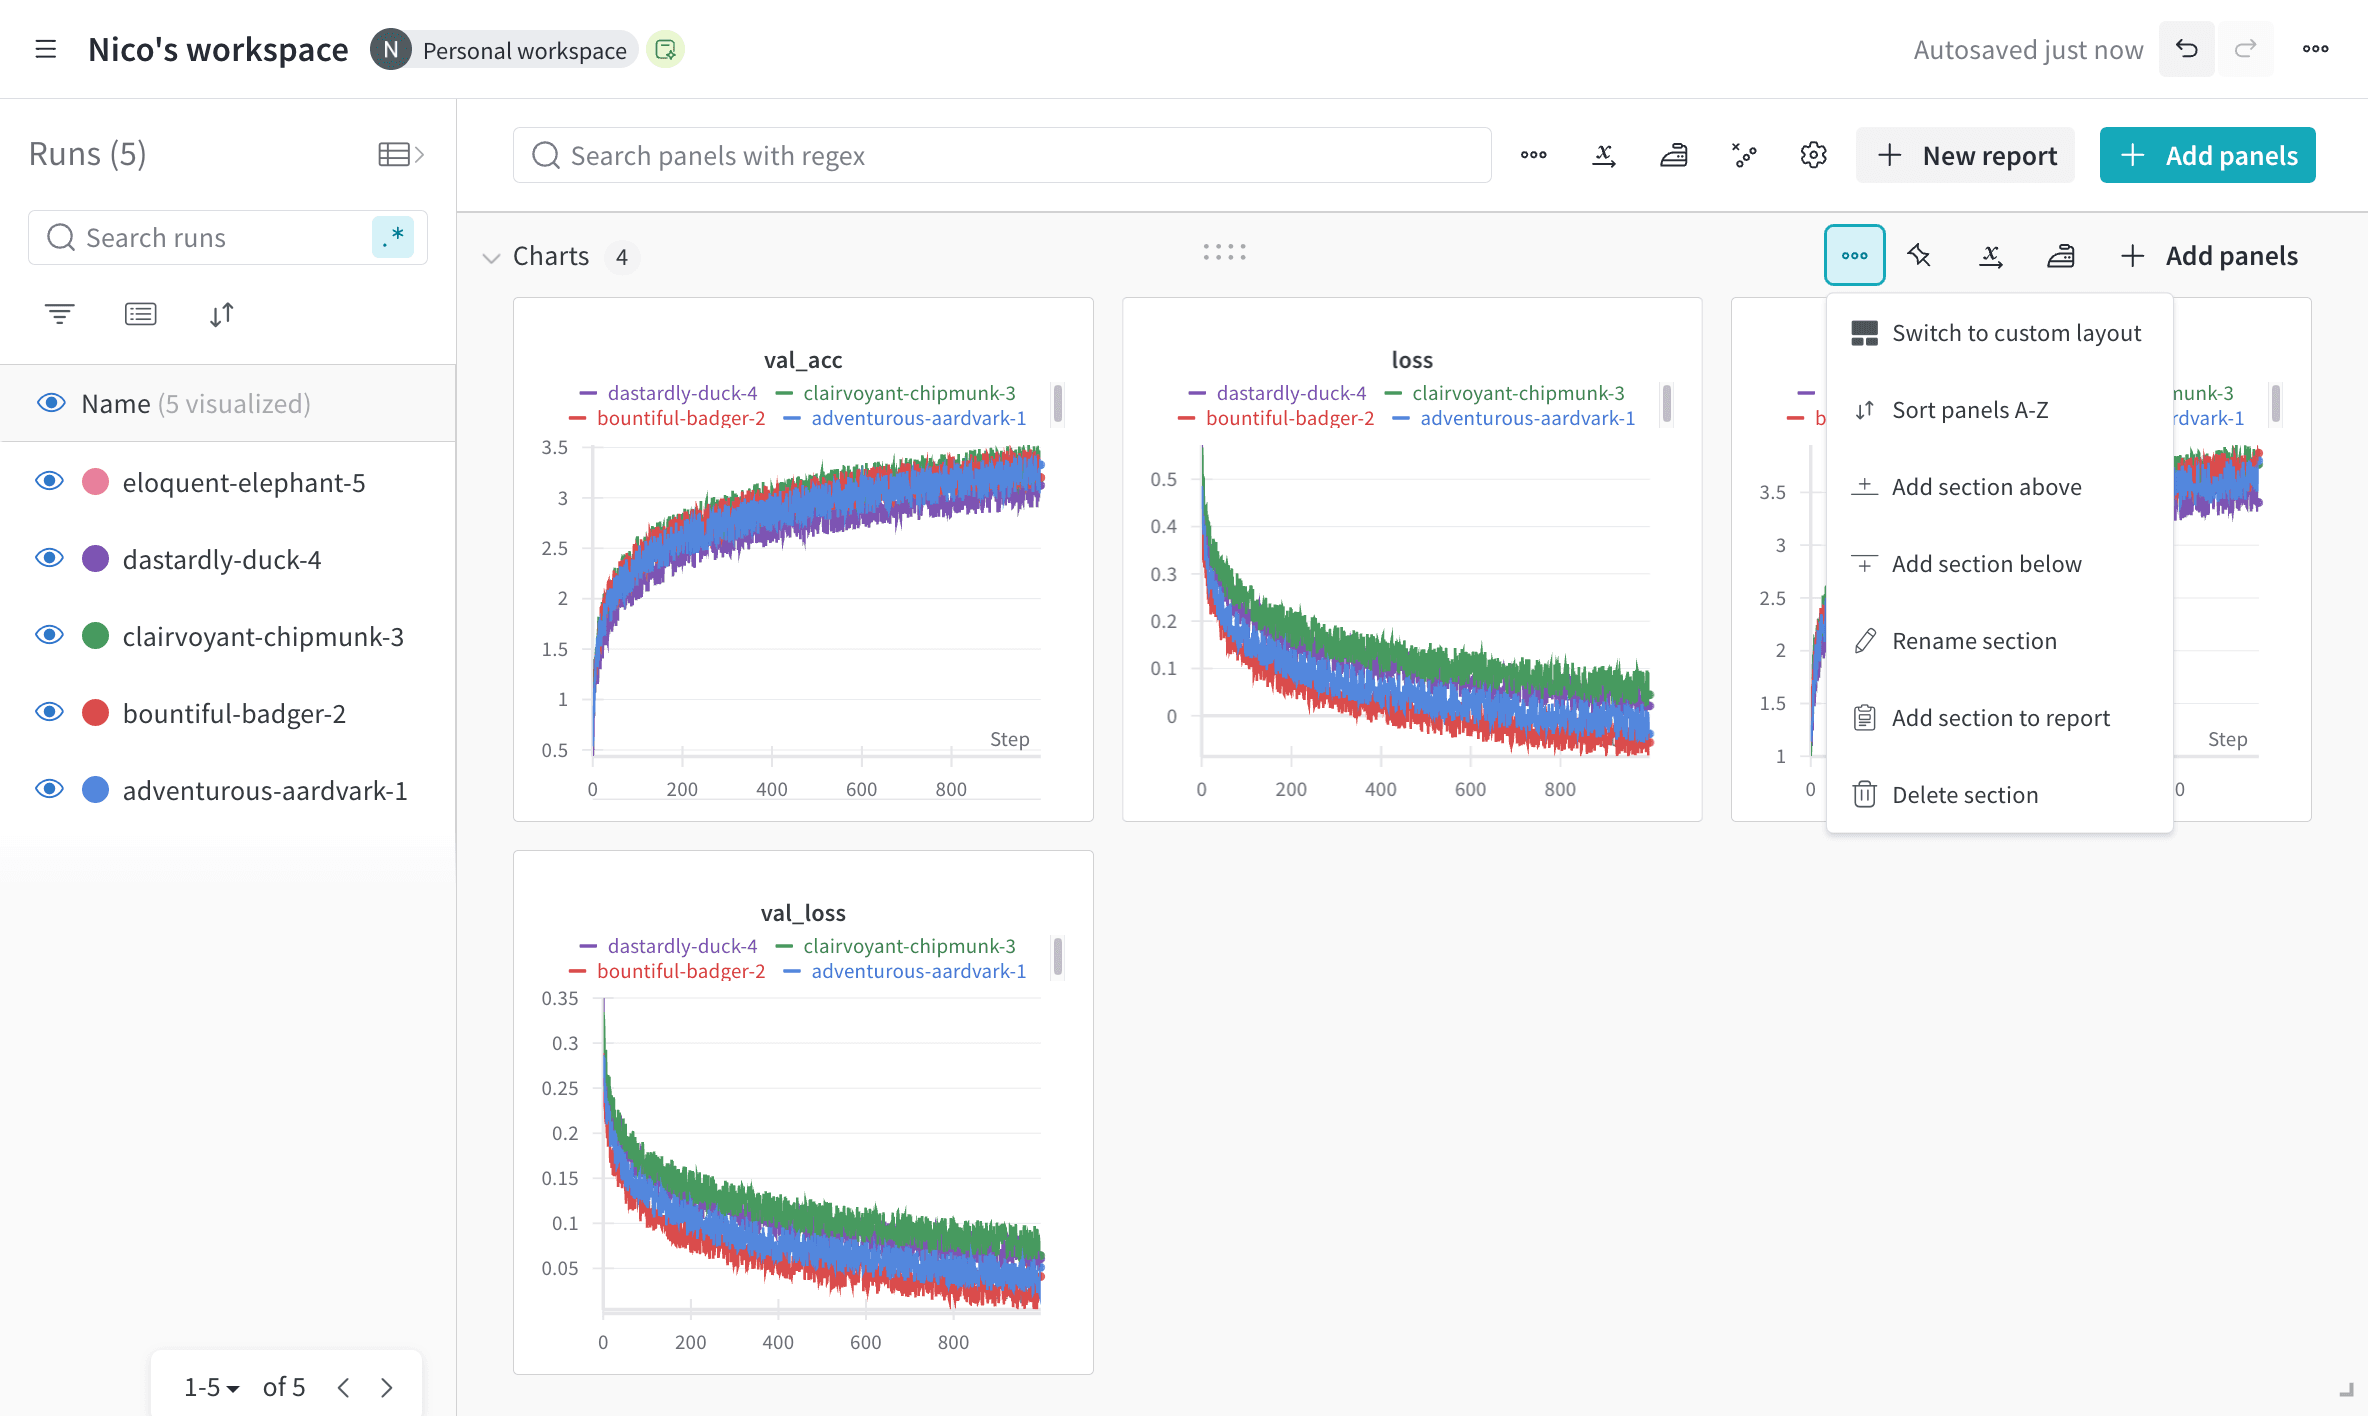Choose Delete section
Viewport: 2368px width, 1416px height.
(x=1999, y=795)
